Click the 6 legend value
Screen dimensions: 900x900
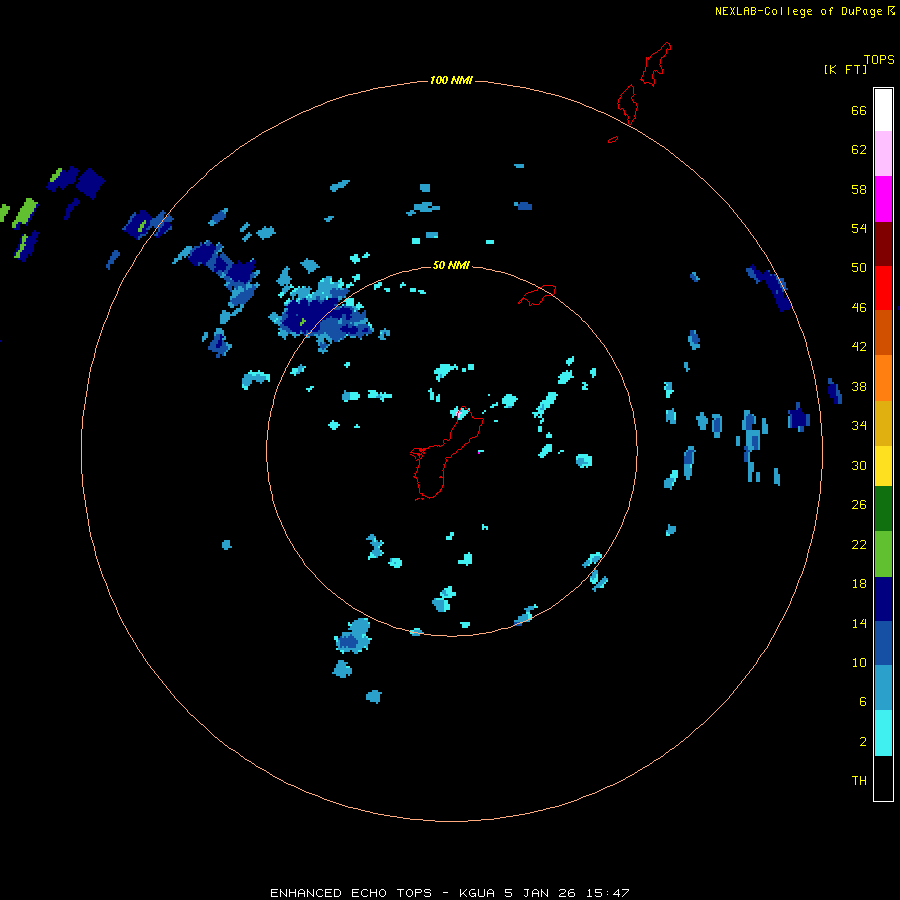862,701
